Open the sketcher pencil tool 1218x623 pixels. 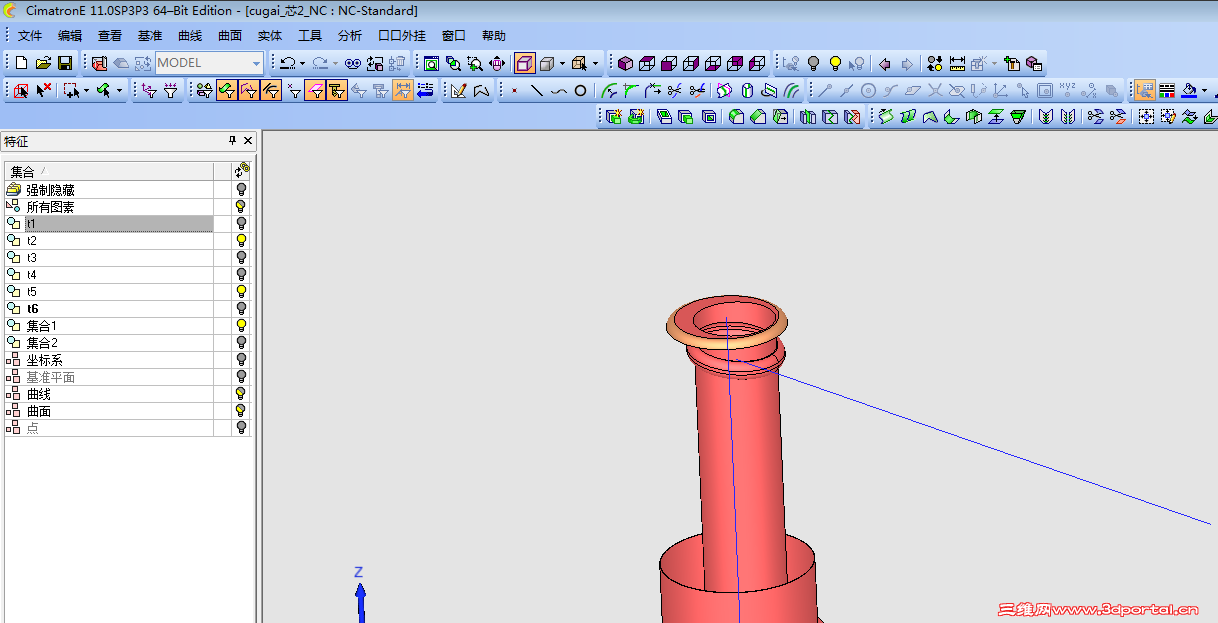click(x=459, y=90)
